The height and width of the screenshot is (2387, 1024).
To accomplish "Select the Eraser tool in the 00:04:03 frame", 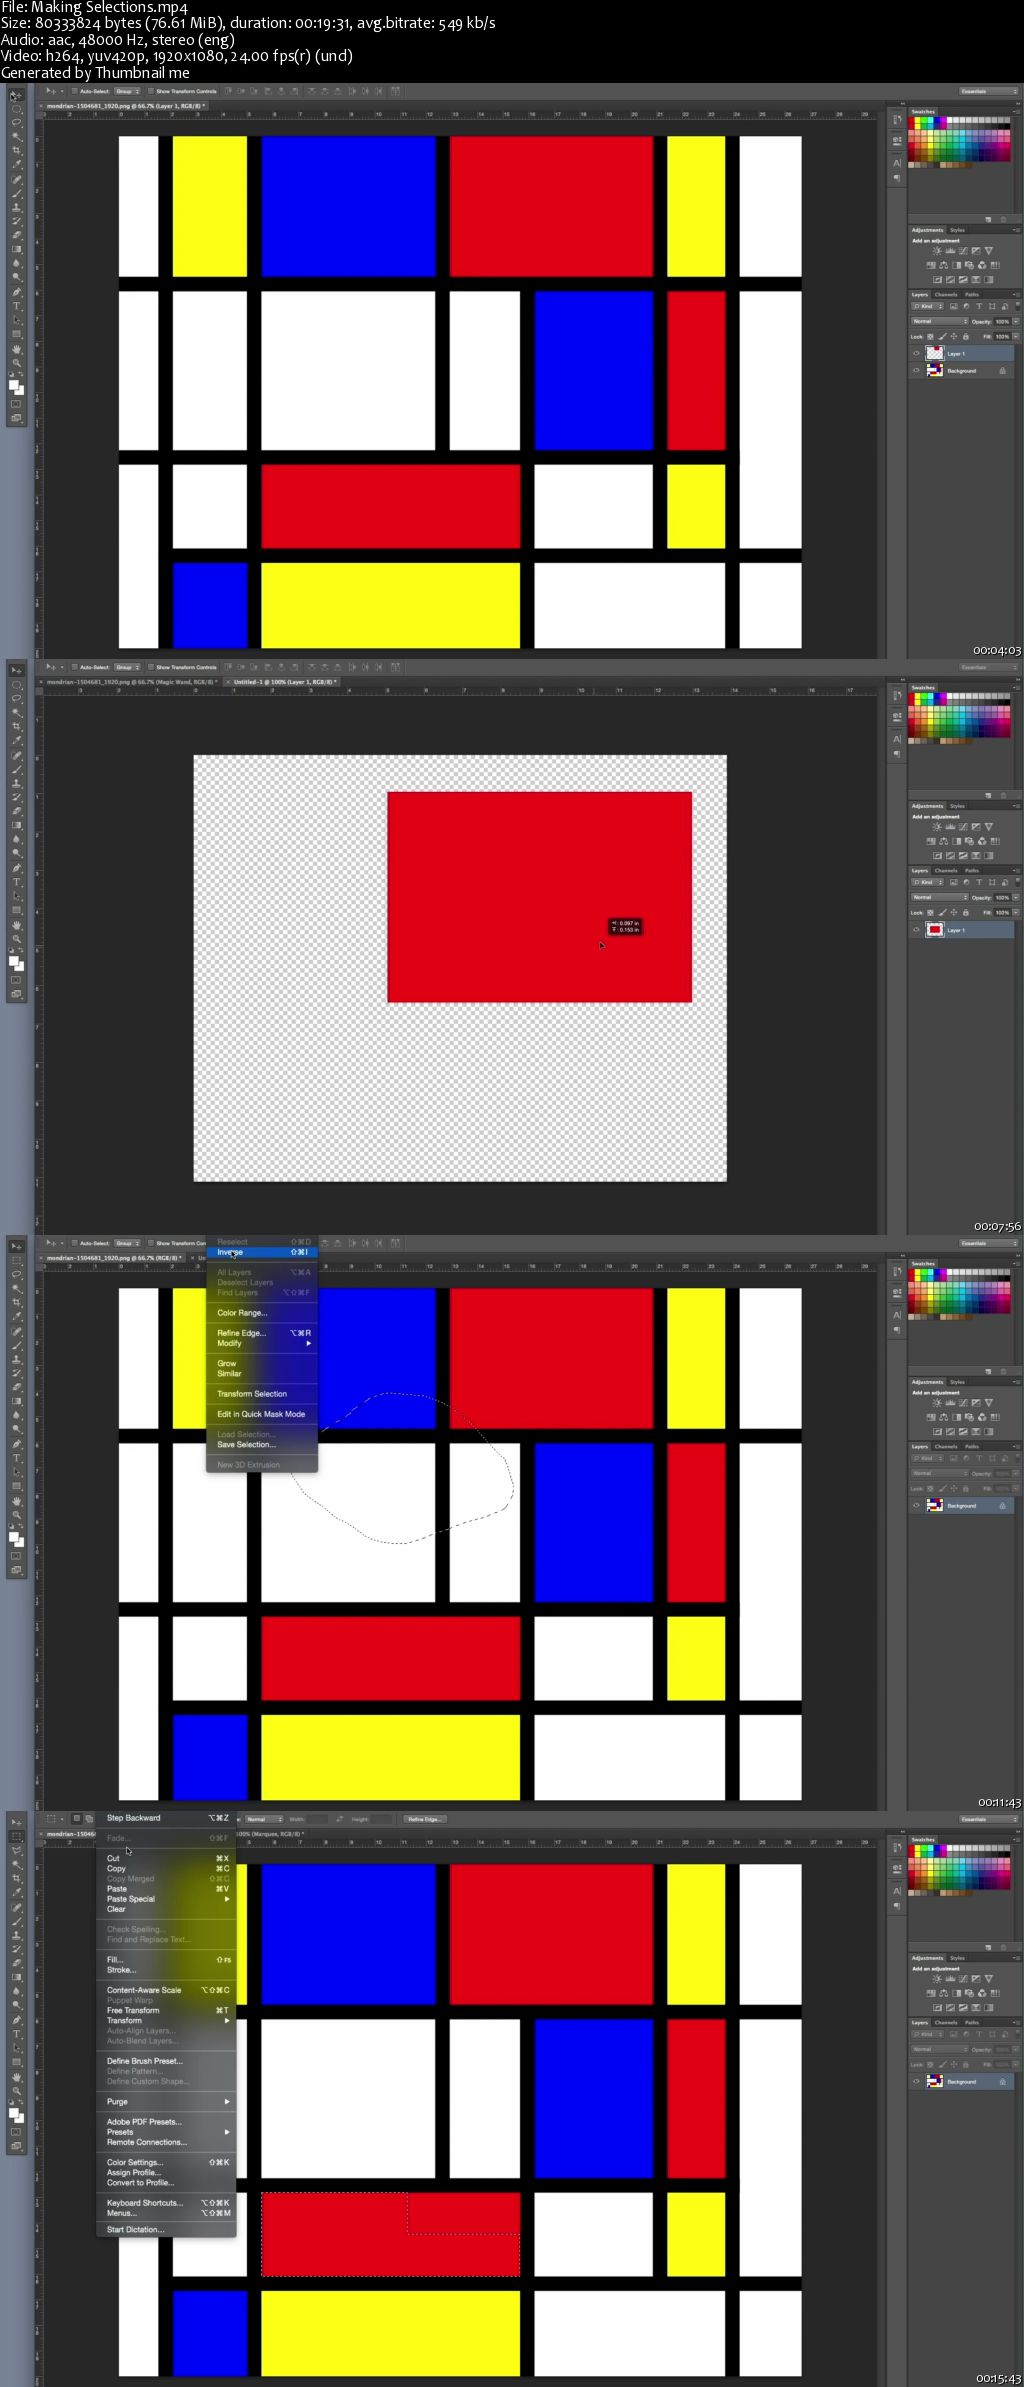I will click(16, 234).
